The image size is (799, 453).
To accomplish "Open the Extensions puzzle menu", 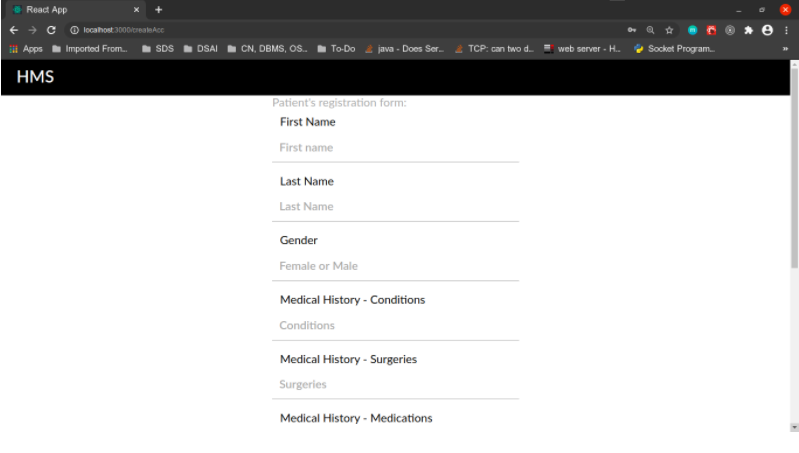I will [x=749, y=30].
